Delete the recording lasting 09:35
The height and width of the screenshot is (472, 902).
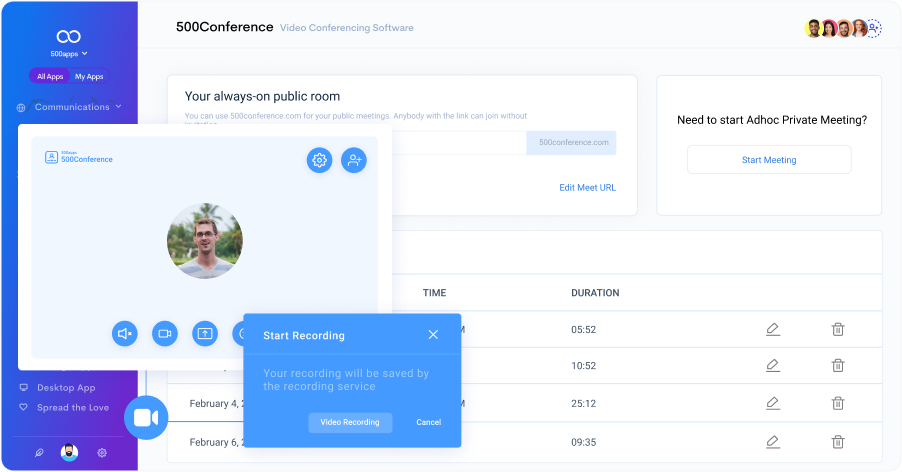pyautogui.click(x=838, y=441)
